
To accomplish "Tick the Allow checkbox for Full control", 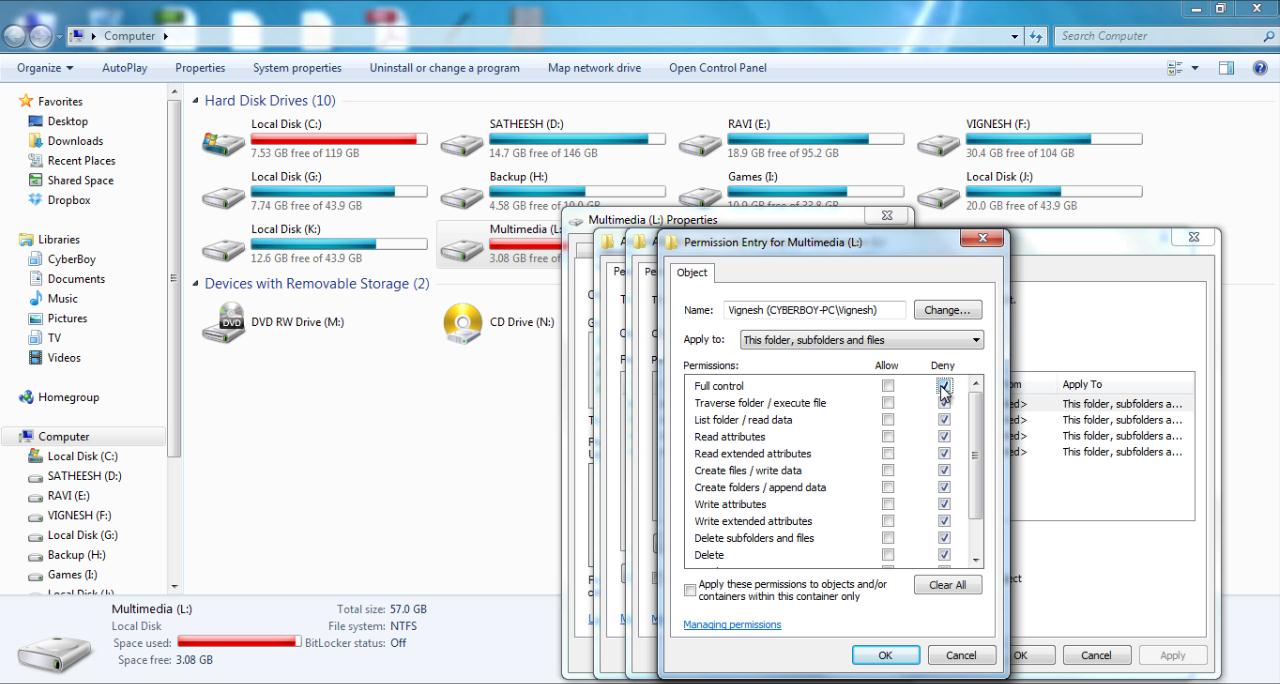I will 888,386.
